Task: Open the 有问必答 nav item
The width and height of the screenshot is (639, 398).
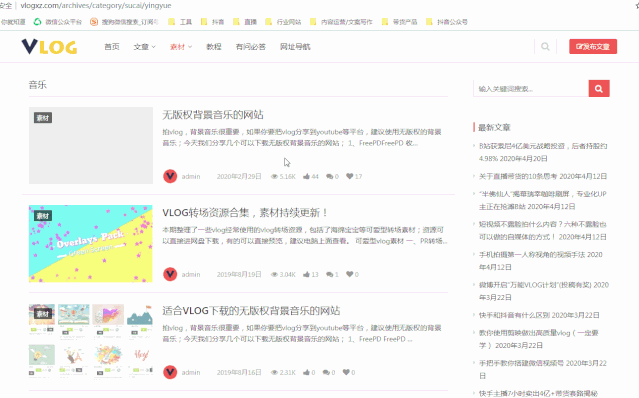Action: pyautogui.click(x=251, y=47)
